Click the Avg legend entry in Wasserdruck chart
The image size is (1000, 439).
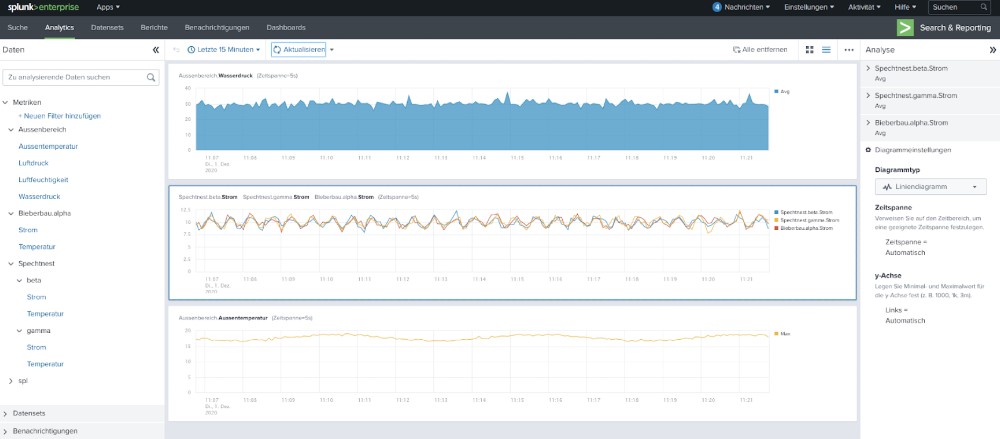(782, 92)
